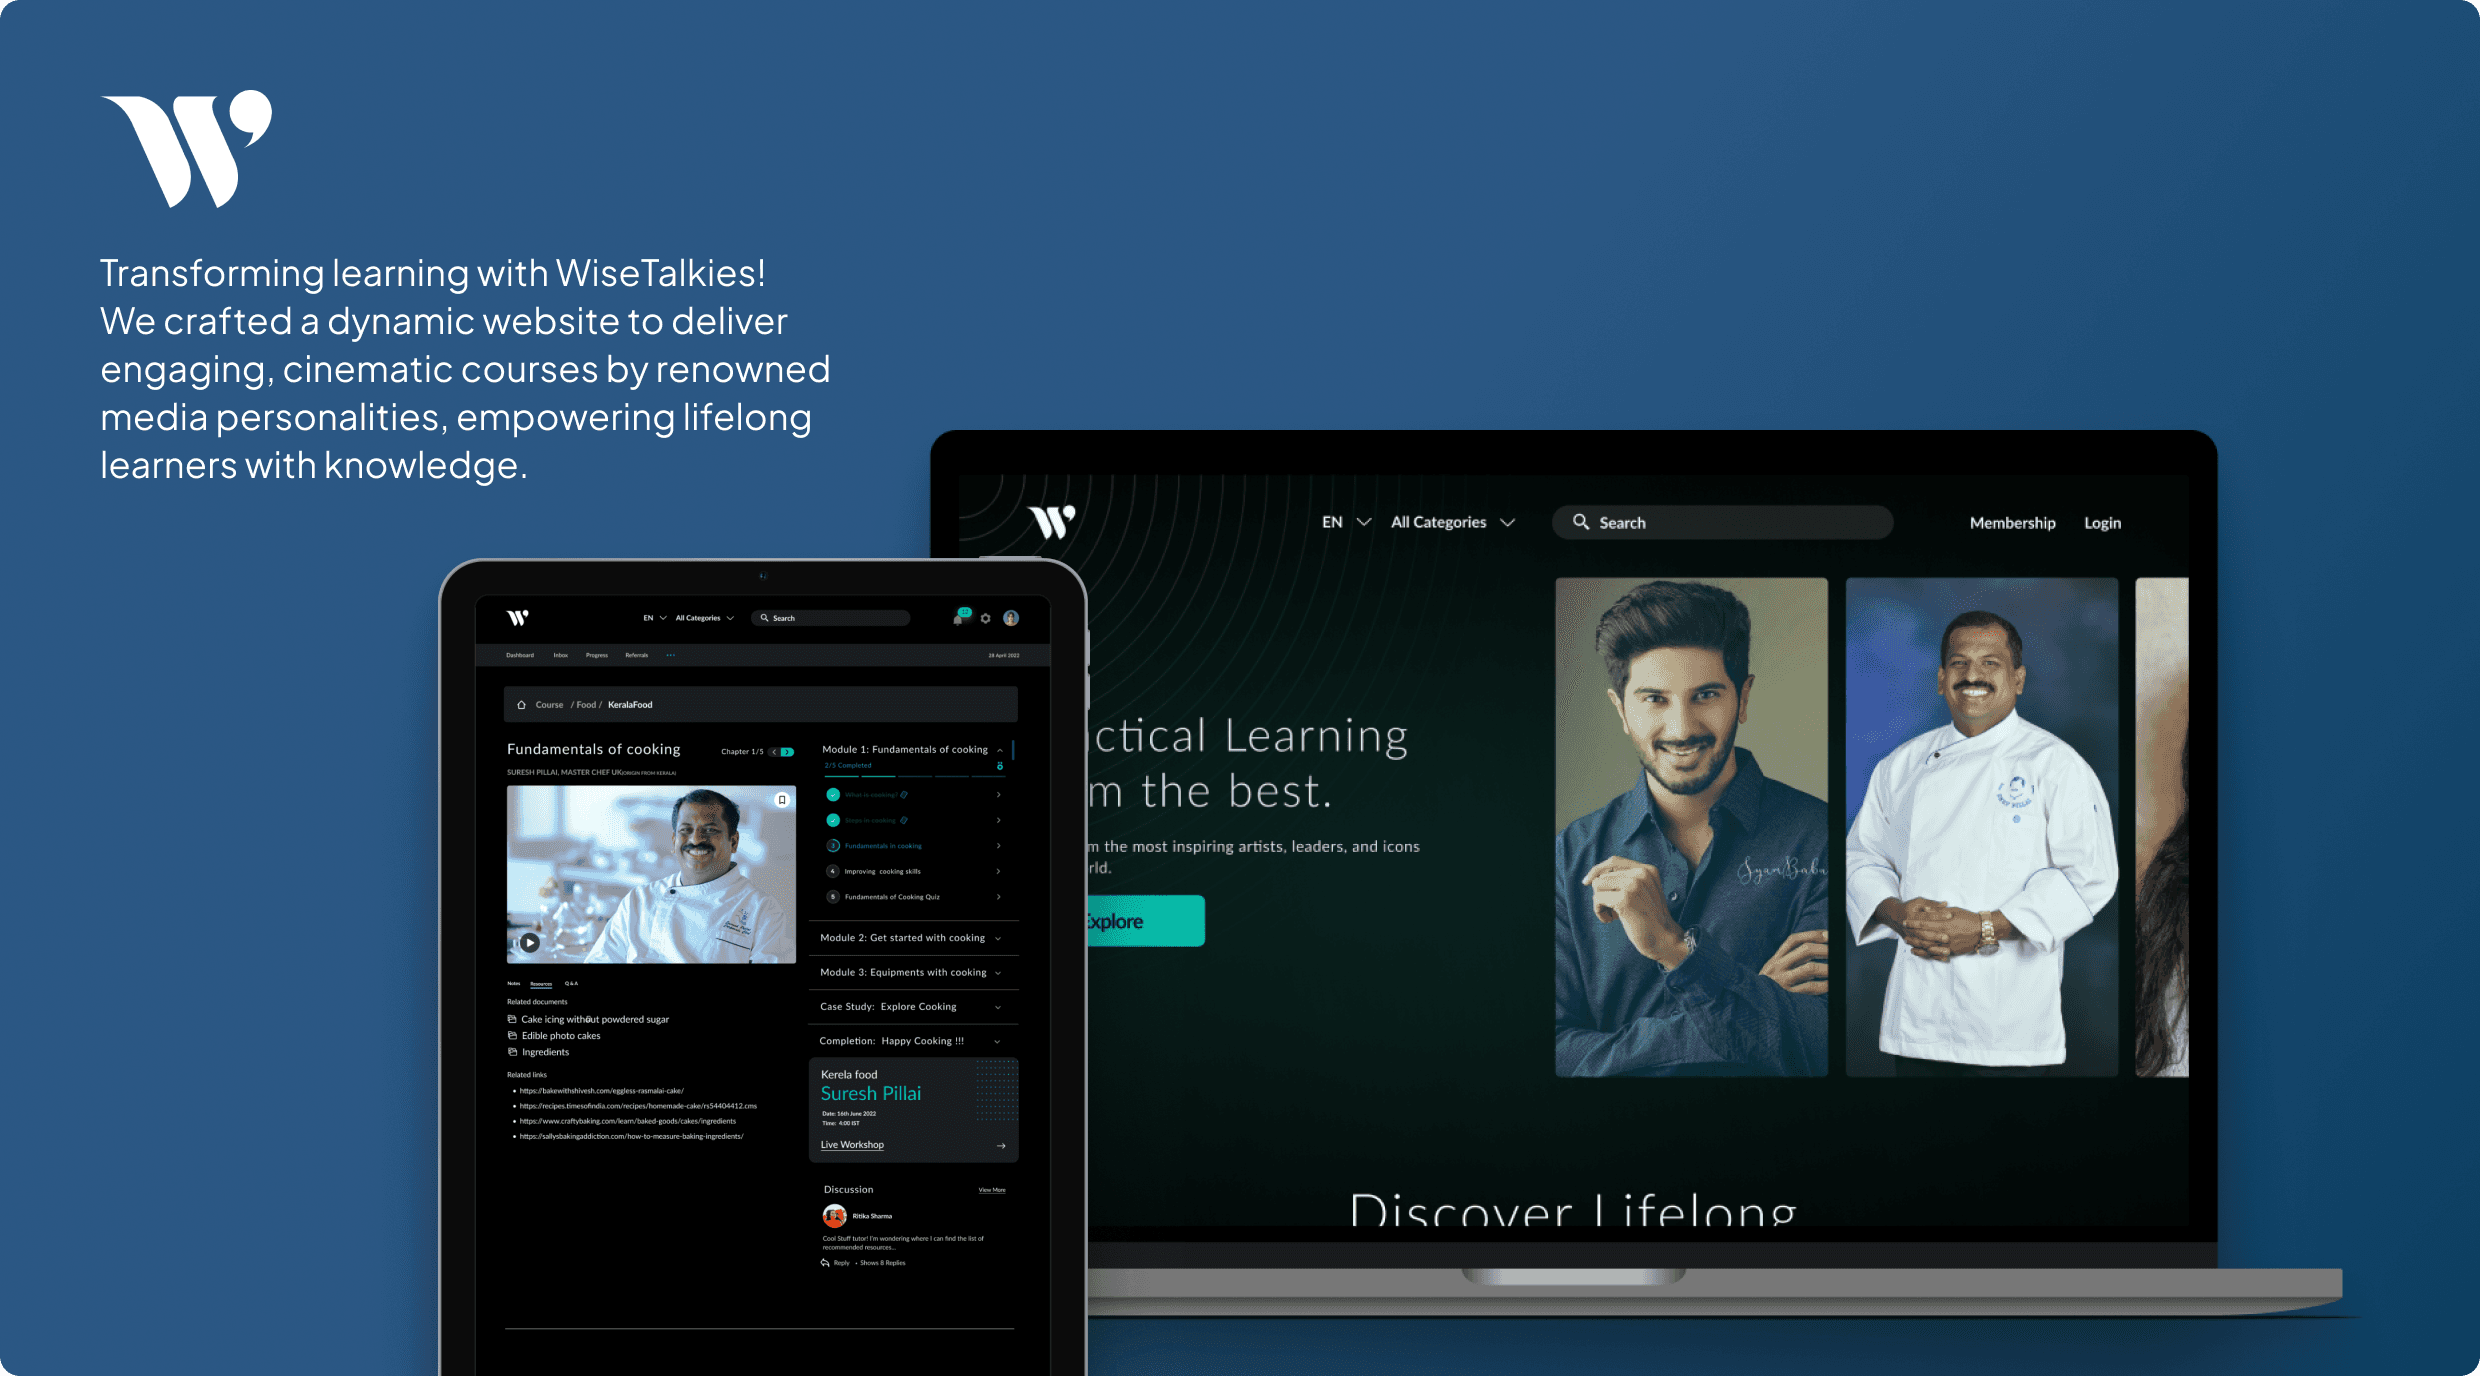
Task: Click the Membership link
Action: pos(2012,523)
